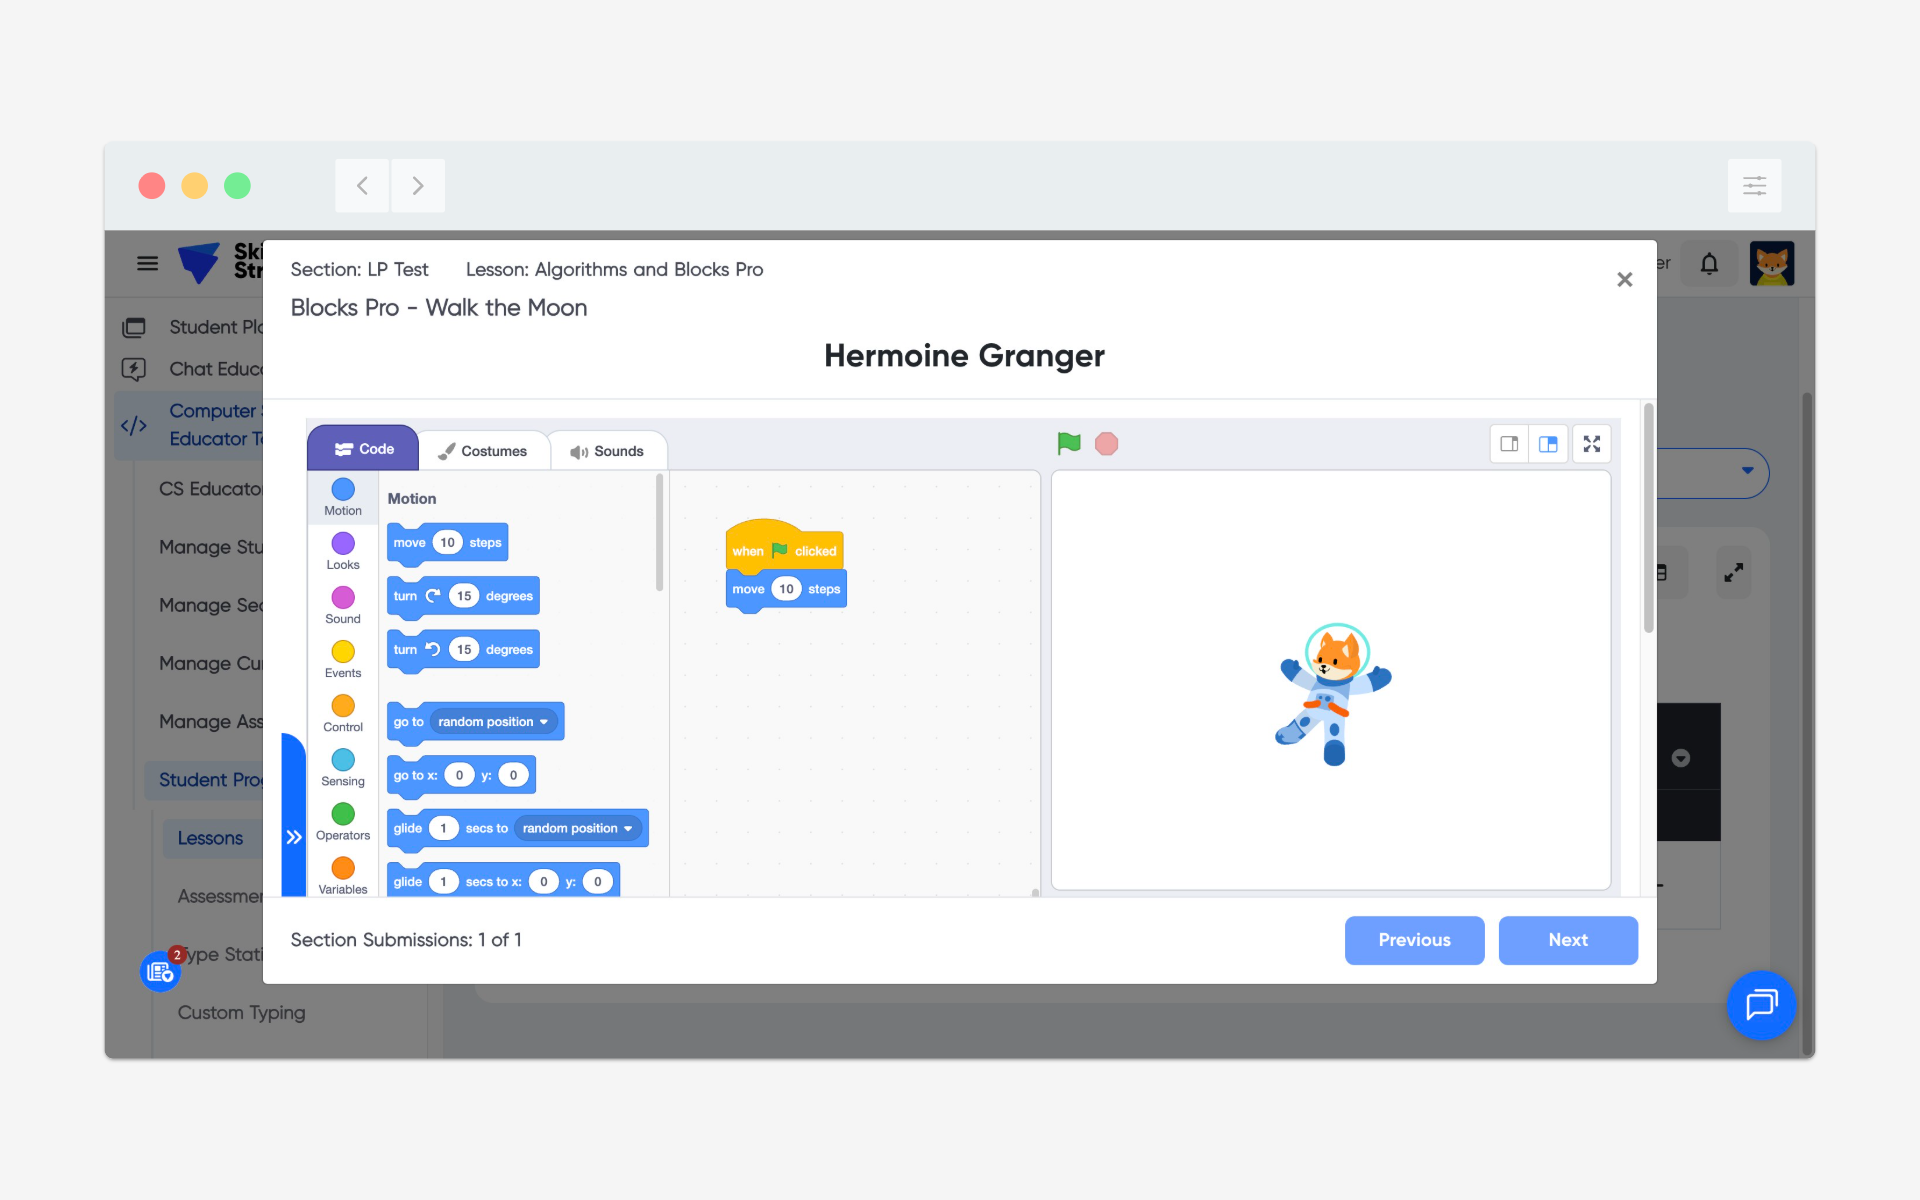Click the Next button
The height and width of the screenshot is (1200, 1920).
pos(1568,940)
